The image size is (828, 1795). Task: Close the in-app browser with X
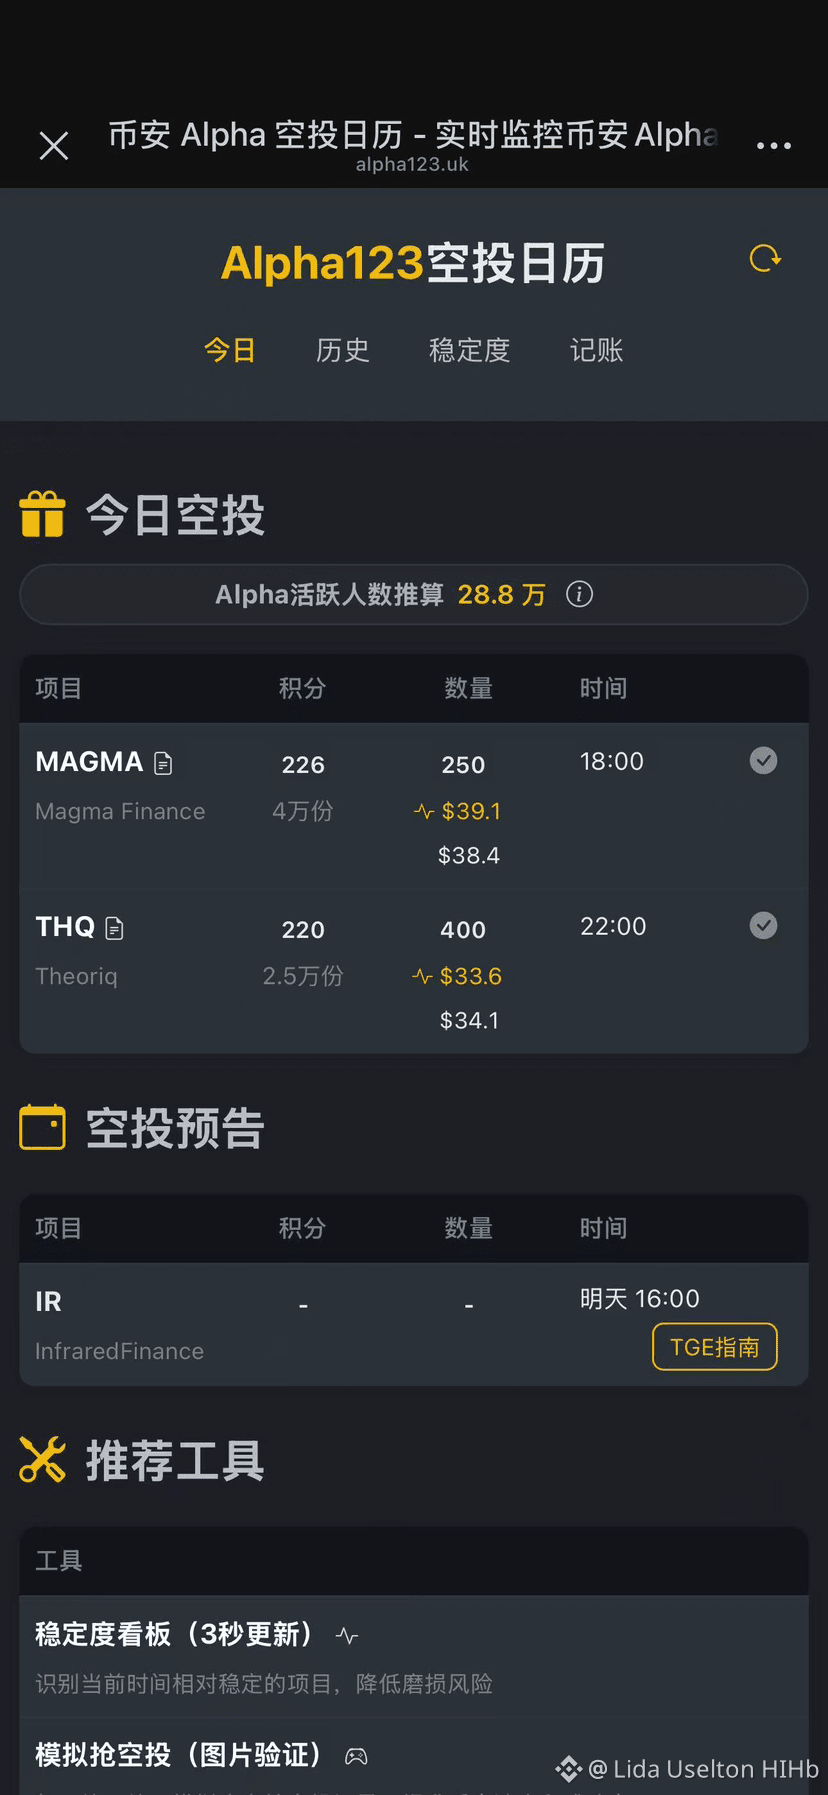[x=54, y=146]
